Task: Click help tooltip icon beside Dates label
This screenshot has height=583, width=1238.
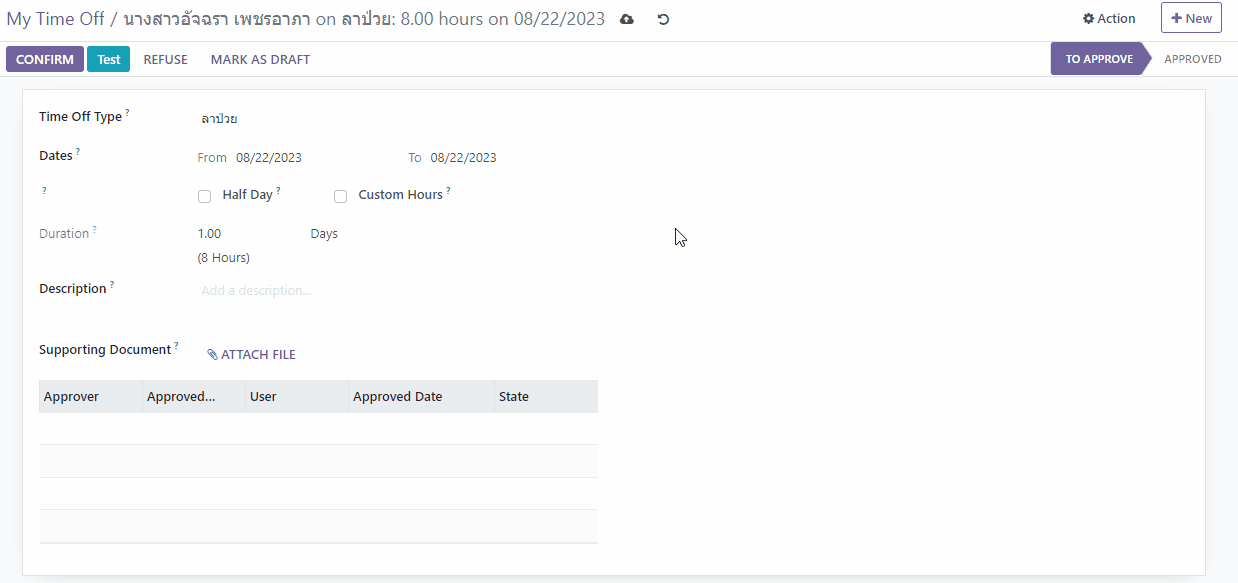Action: [x=78, y=152]
